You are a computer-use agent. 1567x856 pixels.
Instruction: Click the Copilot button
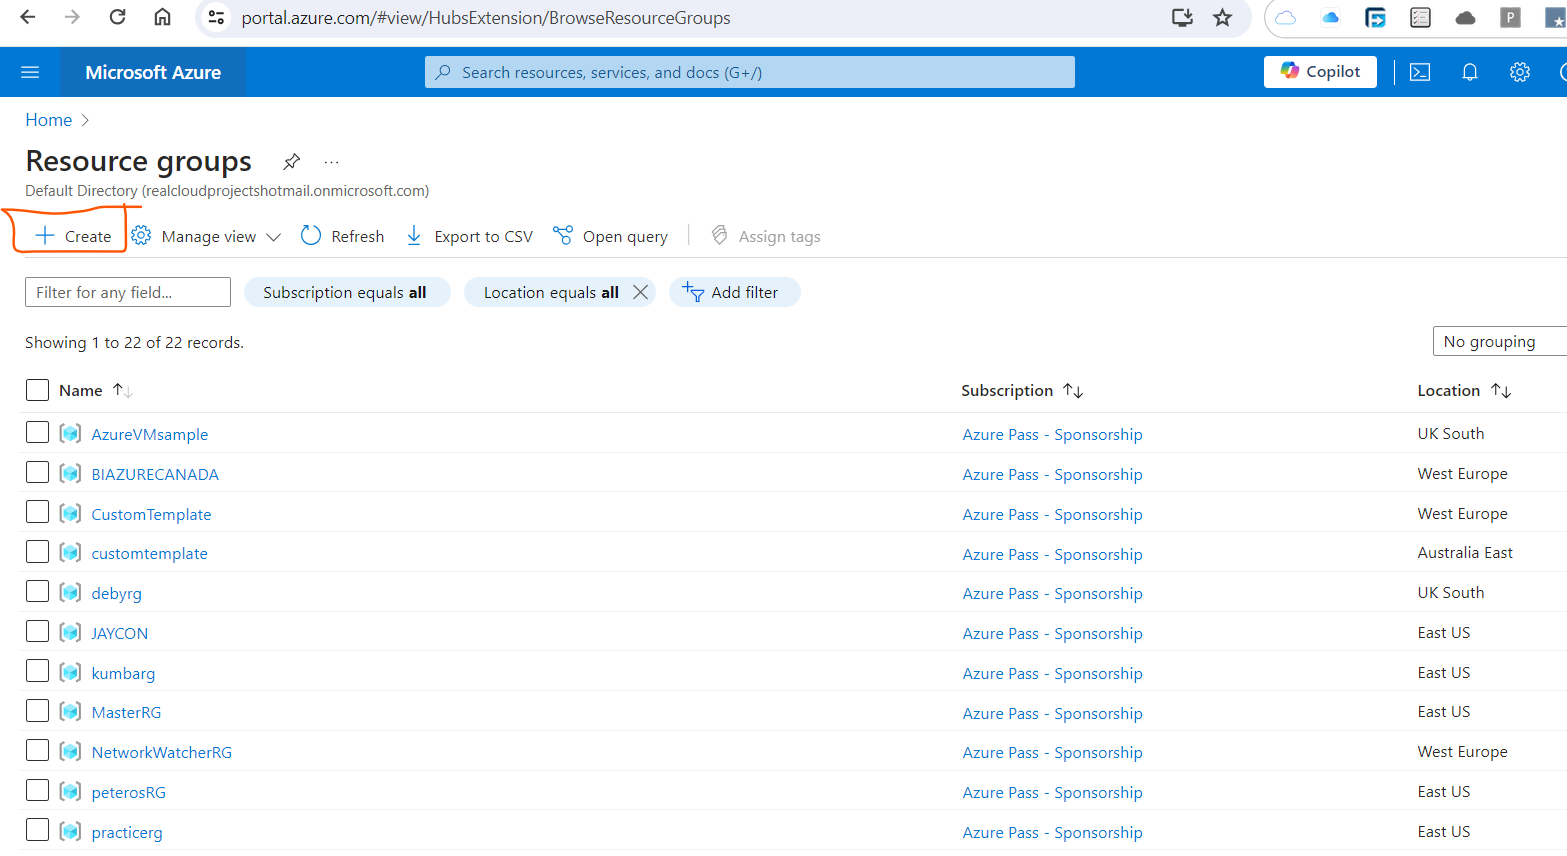(x=1320, y=72)
